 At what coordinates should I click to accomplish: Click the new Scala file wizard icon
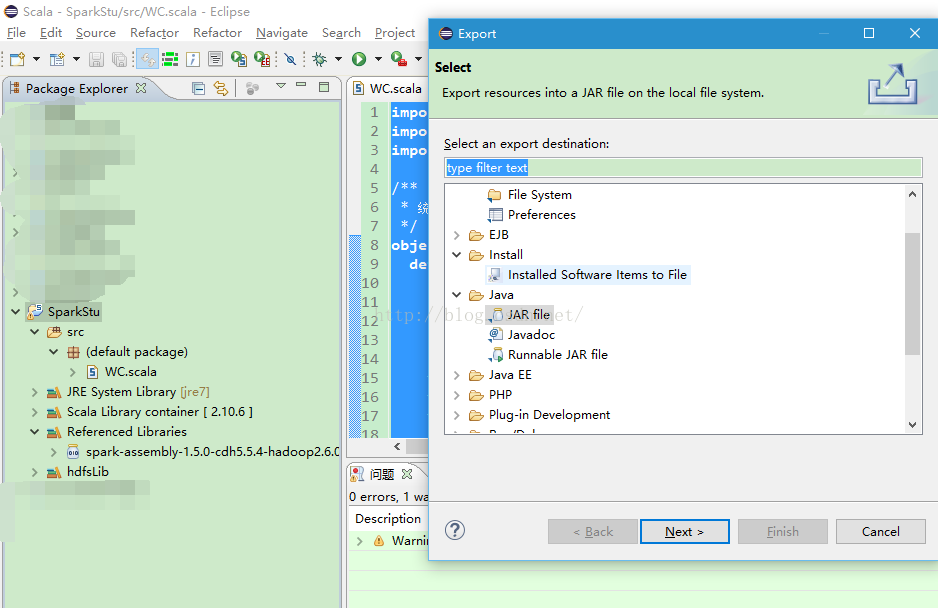[x=57, y=59]
